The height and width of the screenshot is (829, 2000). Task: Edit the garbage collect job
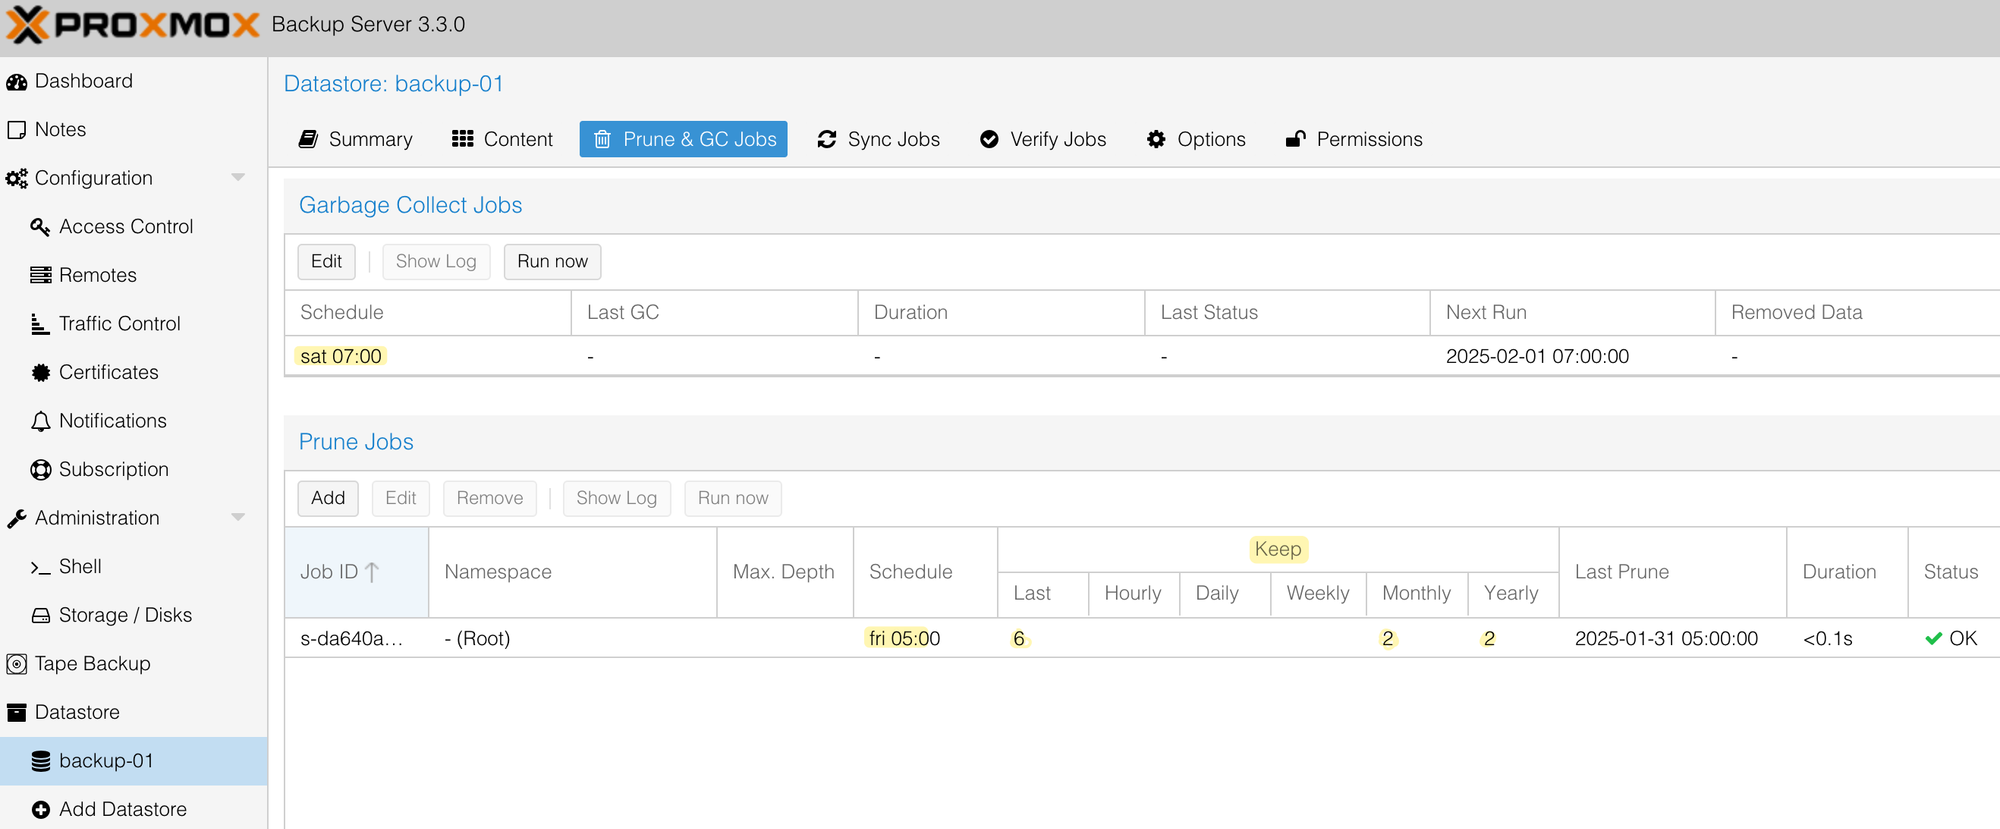pos(326,262)
